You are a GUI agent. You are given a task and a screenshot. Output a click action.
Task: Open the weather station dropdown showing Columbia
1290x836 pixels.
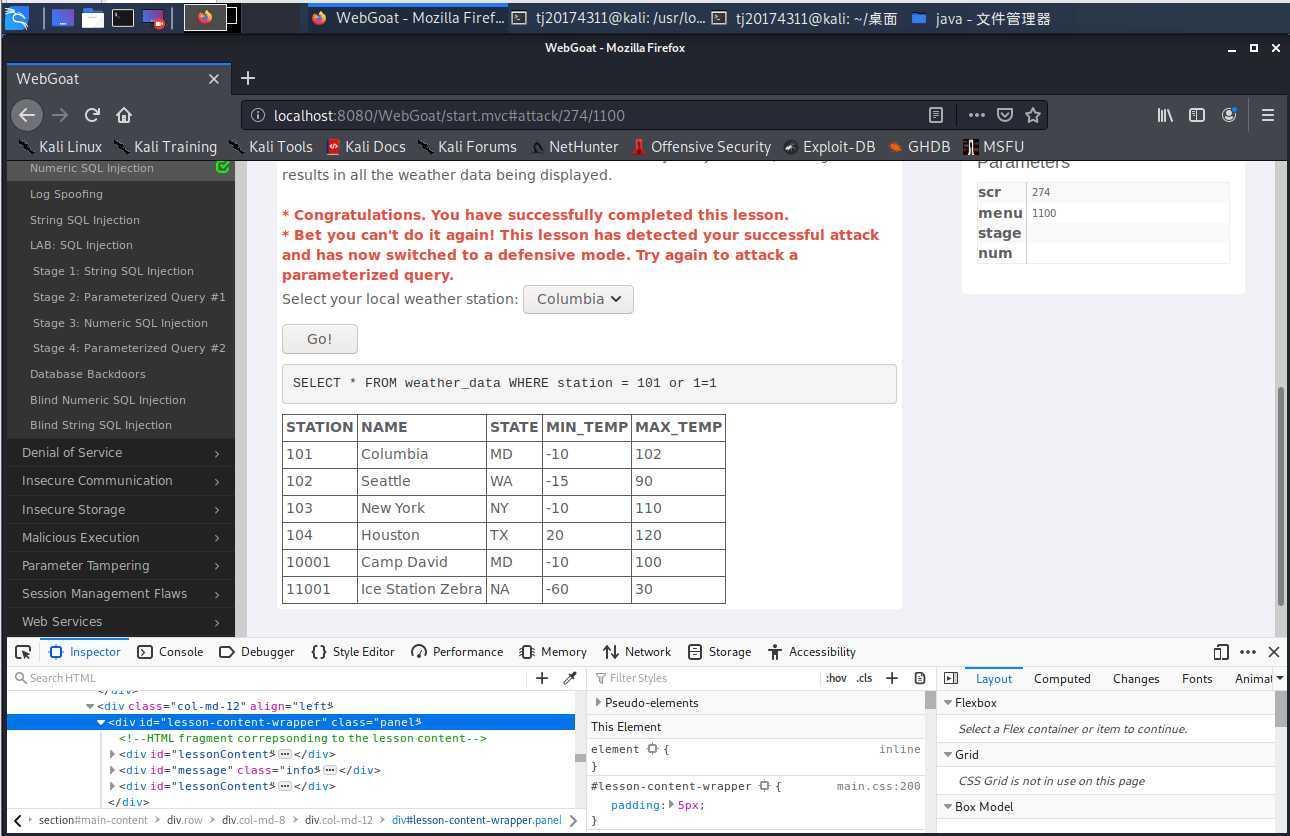[x=578, y=299]
